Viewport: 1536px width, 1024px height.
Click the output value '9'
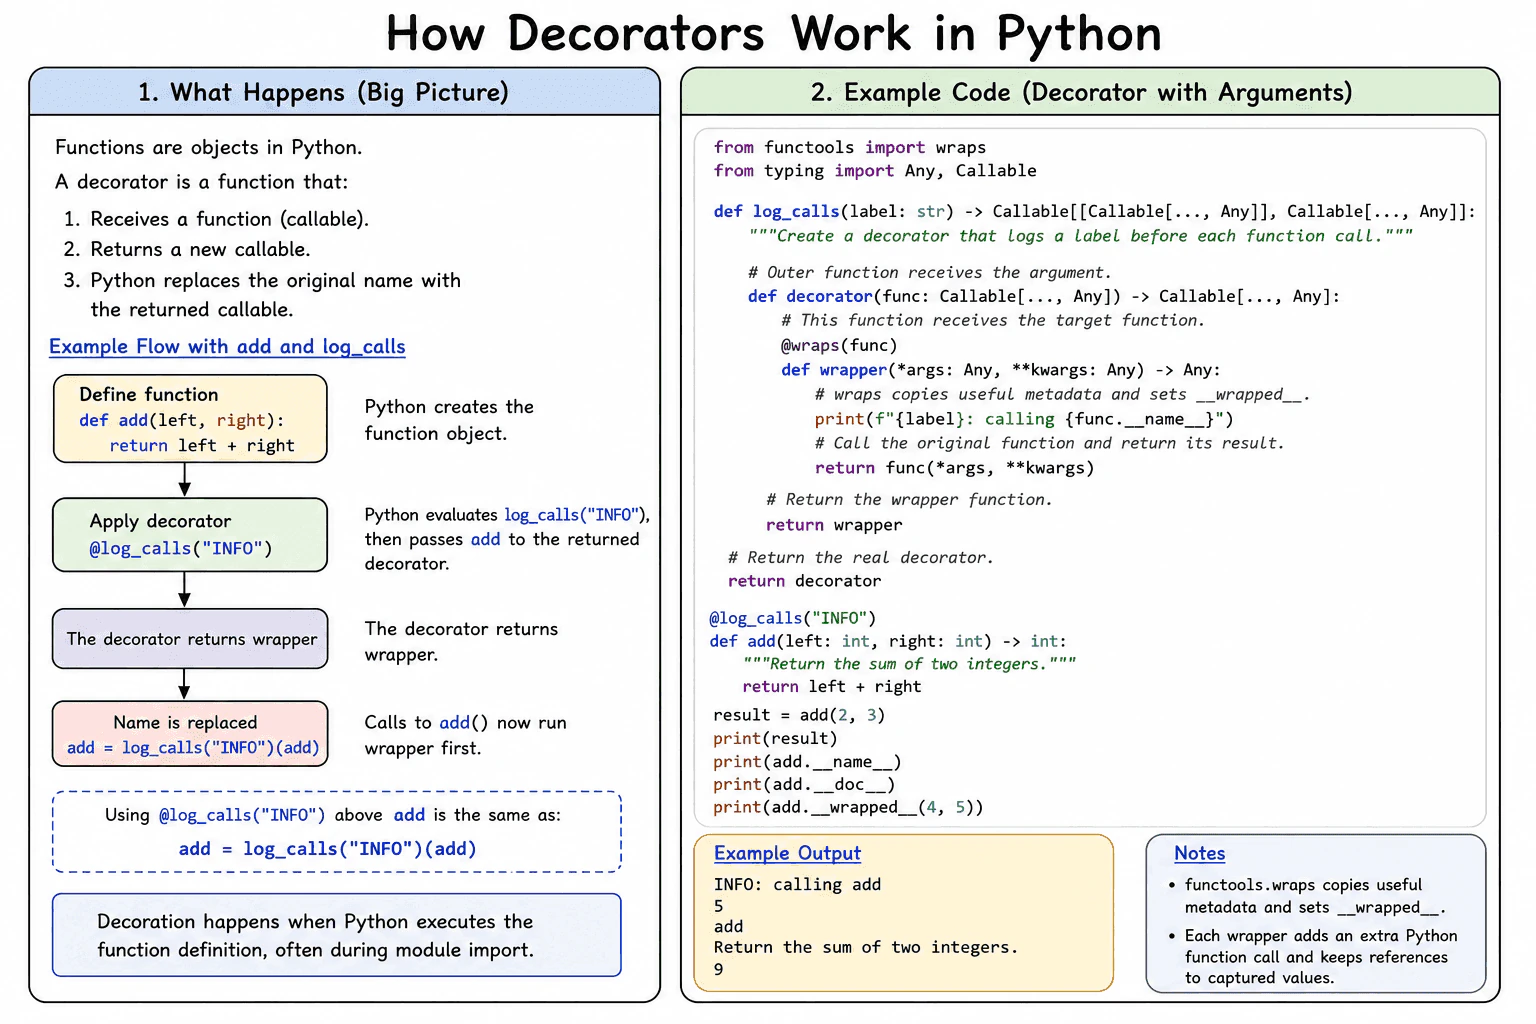pos(718,969)
